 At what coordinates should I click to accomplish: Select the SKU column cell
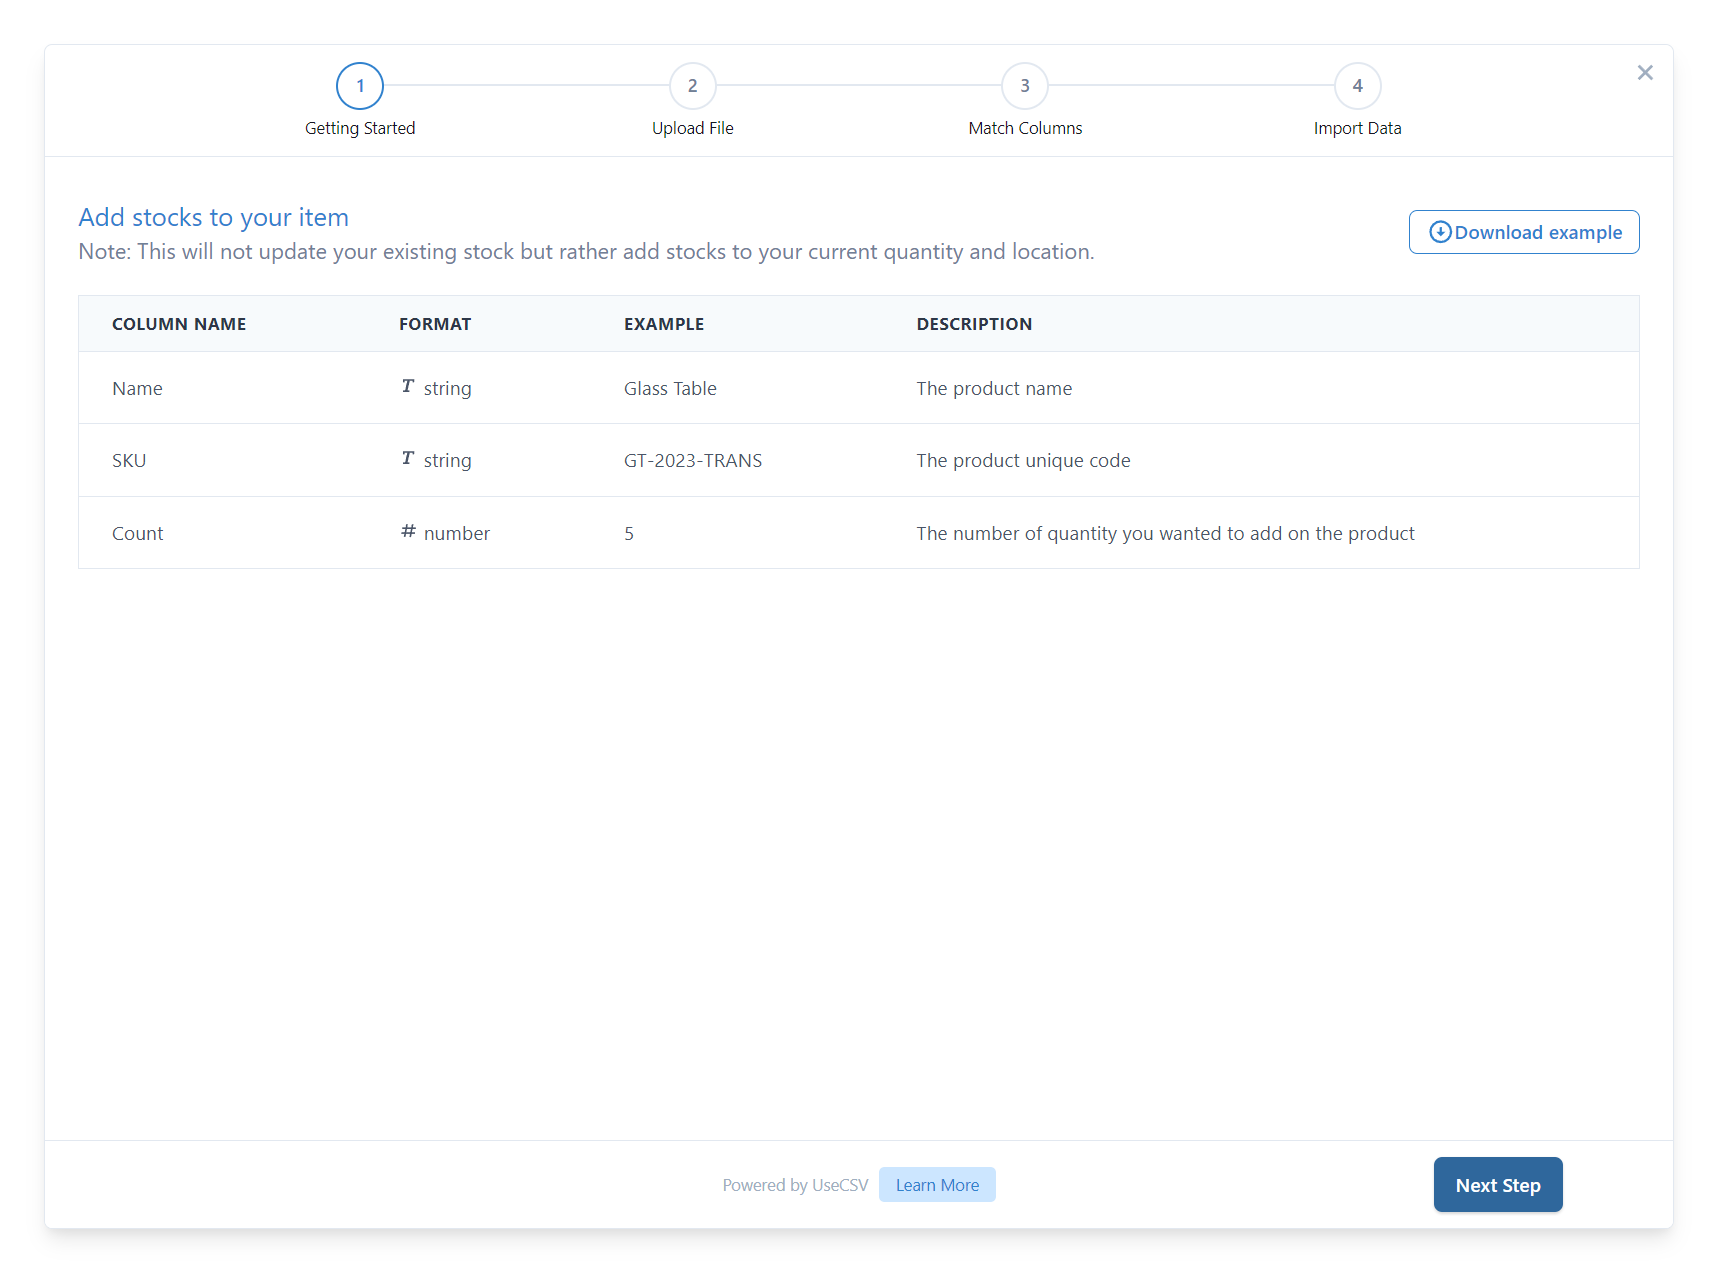point(129,460)
